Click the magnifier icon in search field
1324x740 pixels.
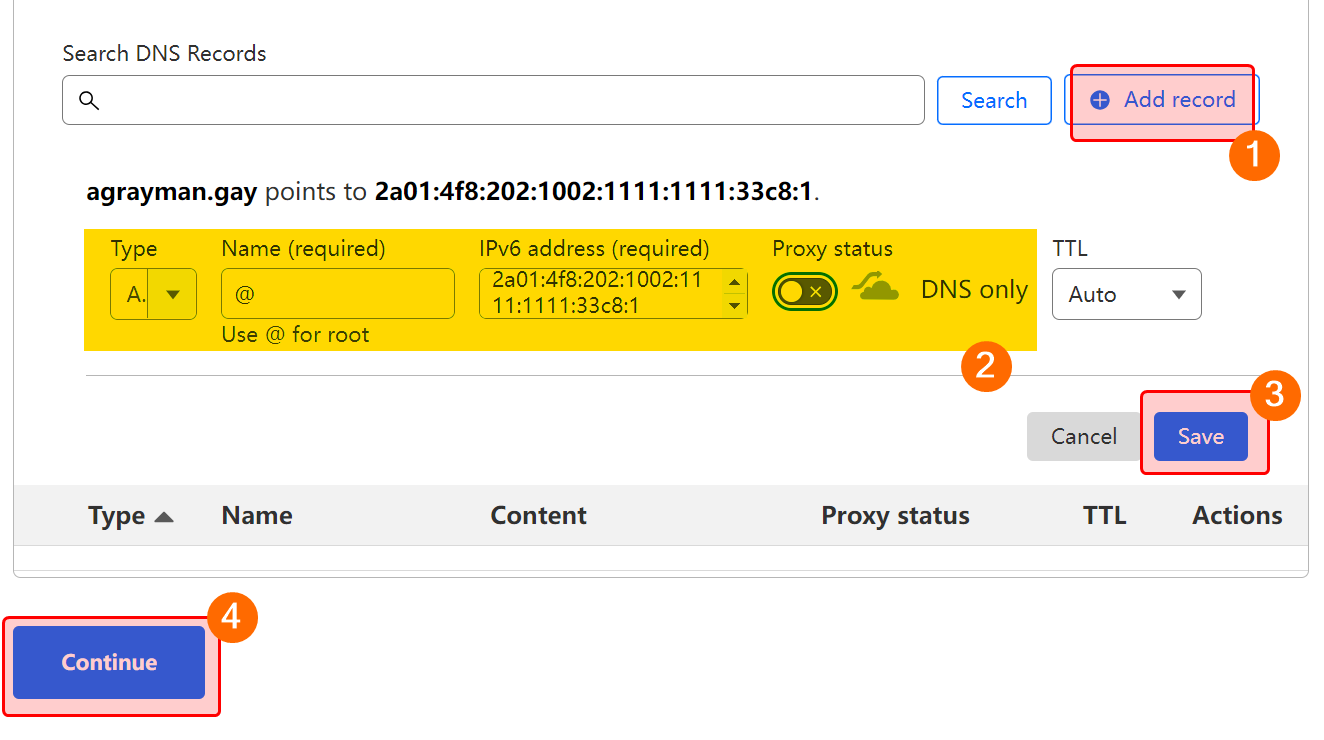[89, 100]
